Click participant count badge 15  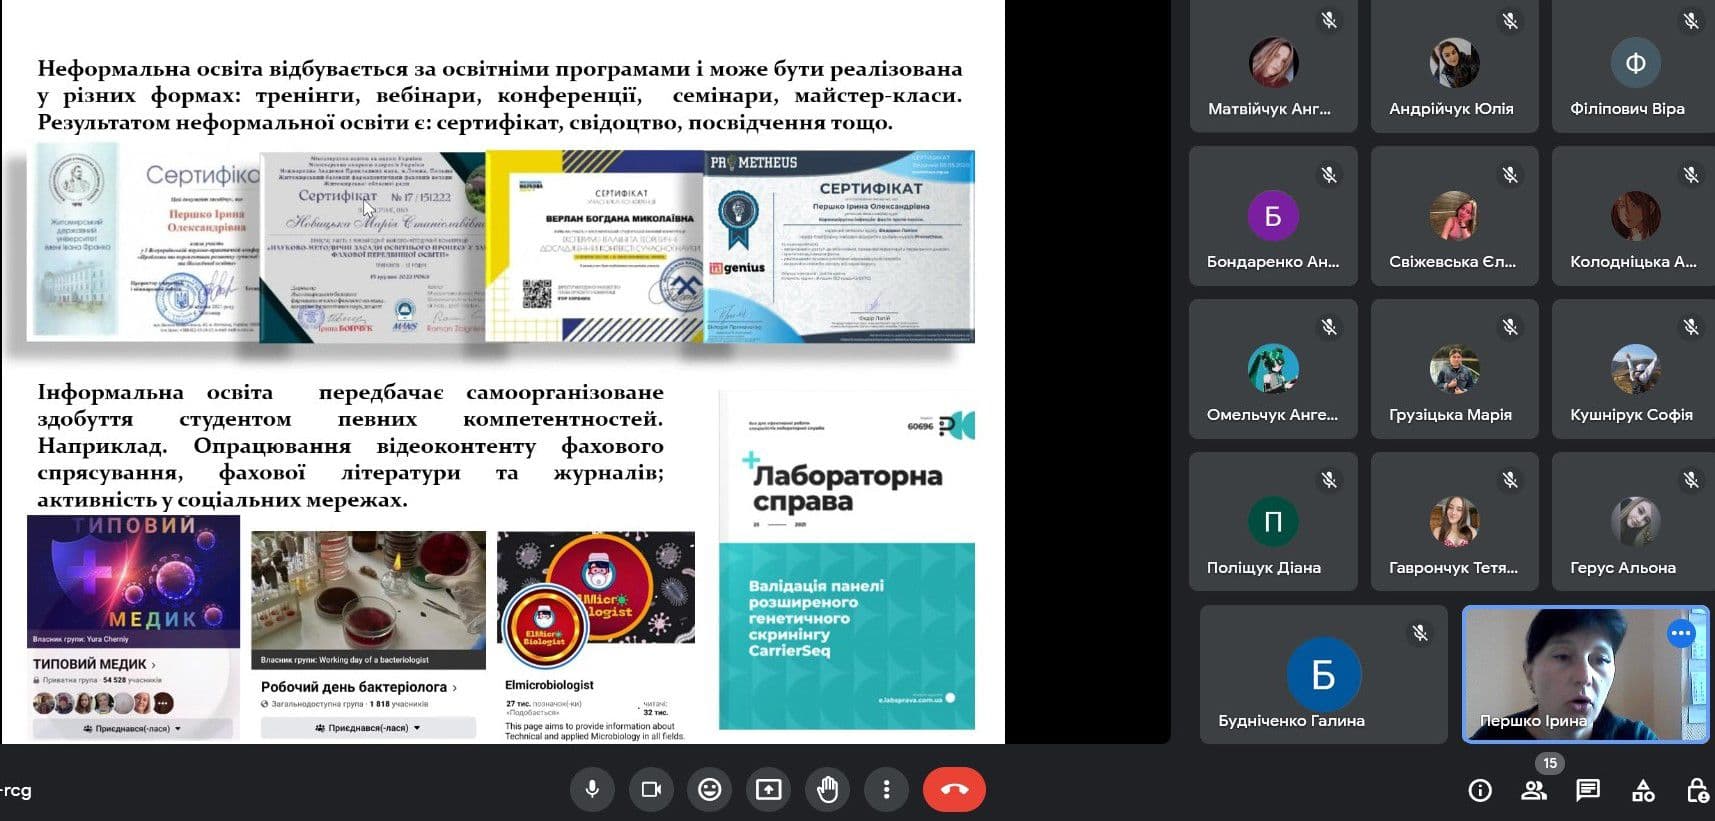[1549, 763]
